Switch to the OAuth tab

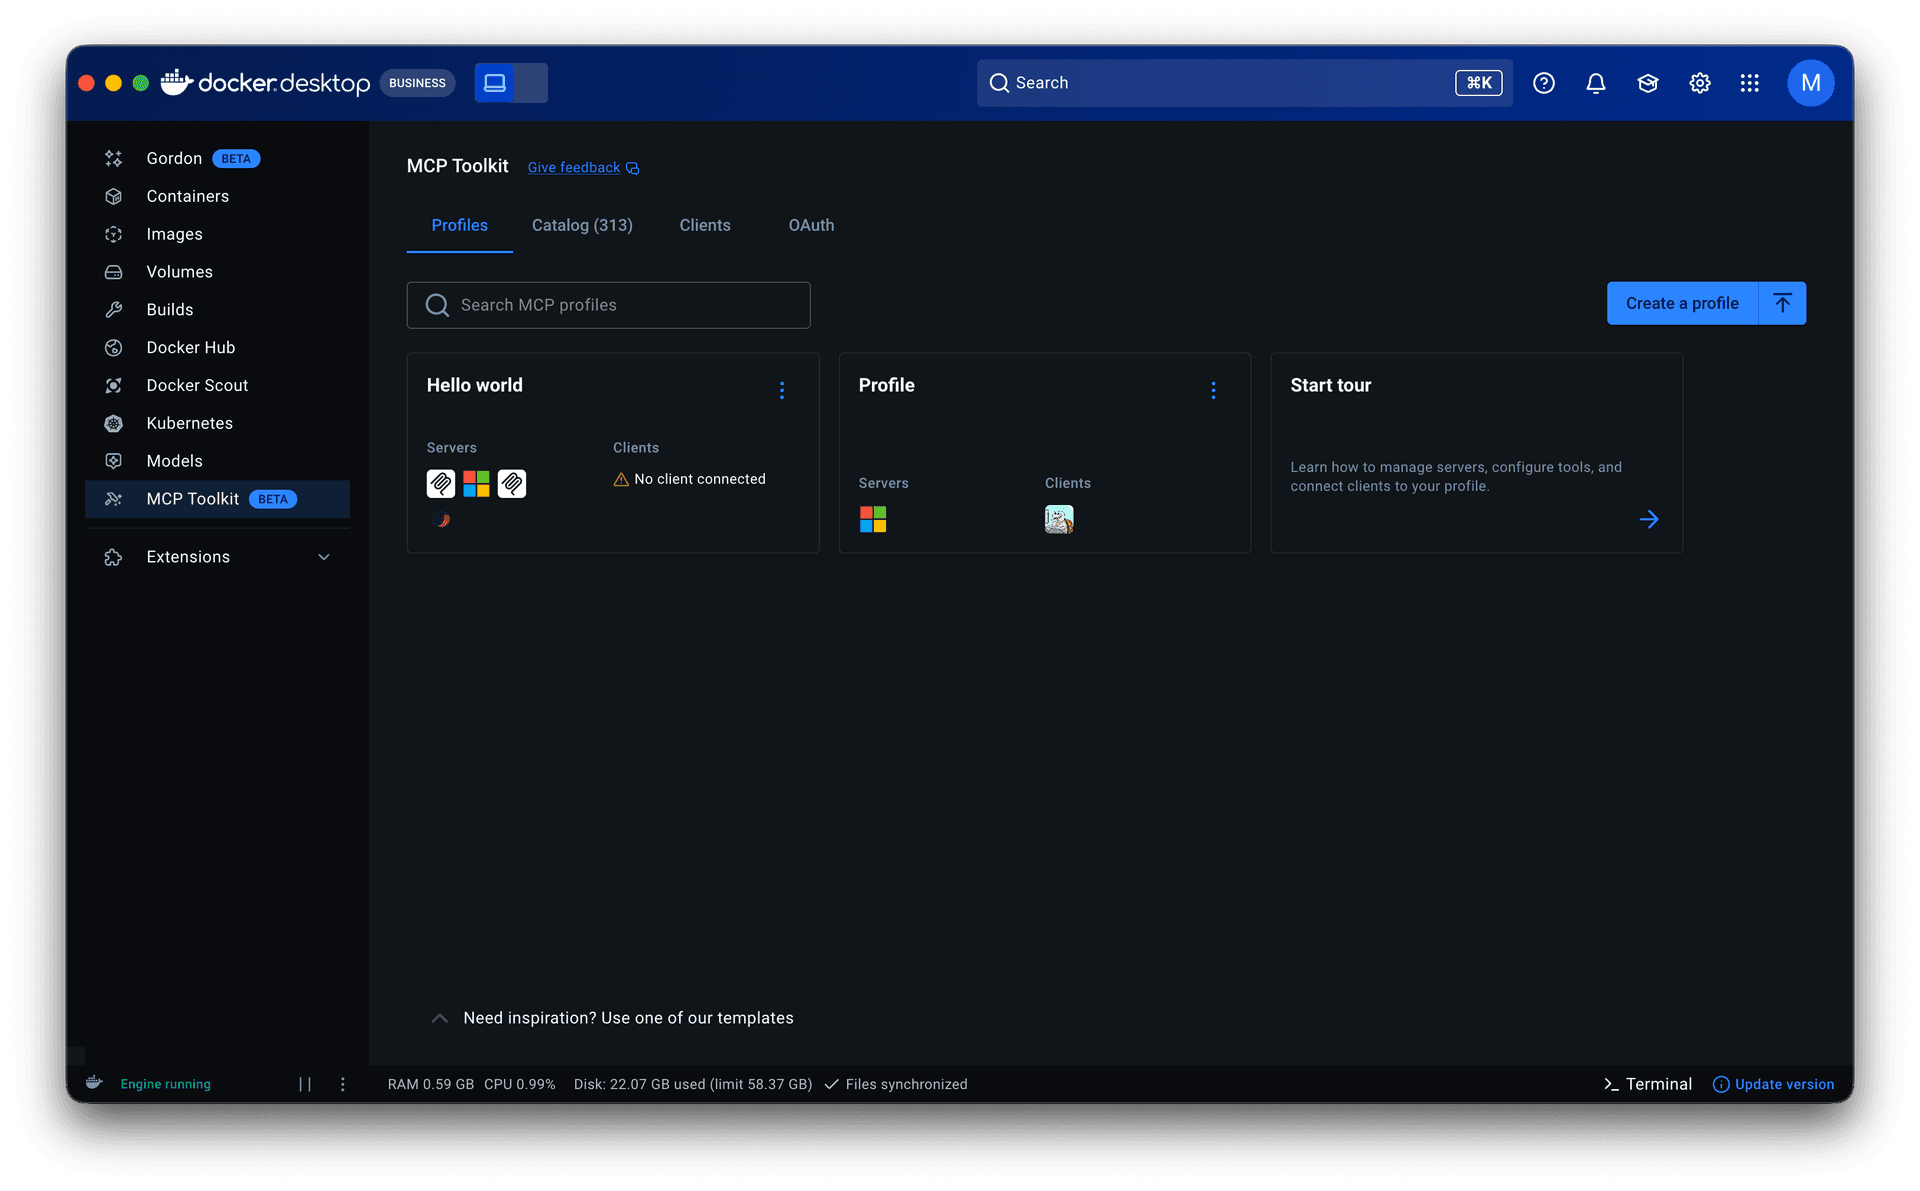(810, 225)
